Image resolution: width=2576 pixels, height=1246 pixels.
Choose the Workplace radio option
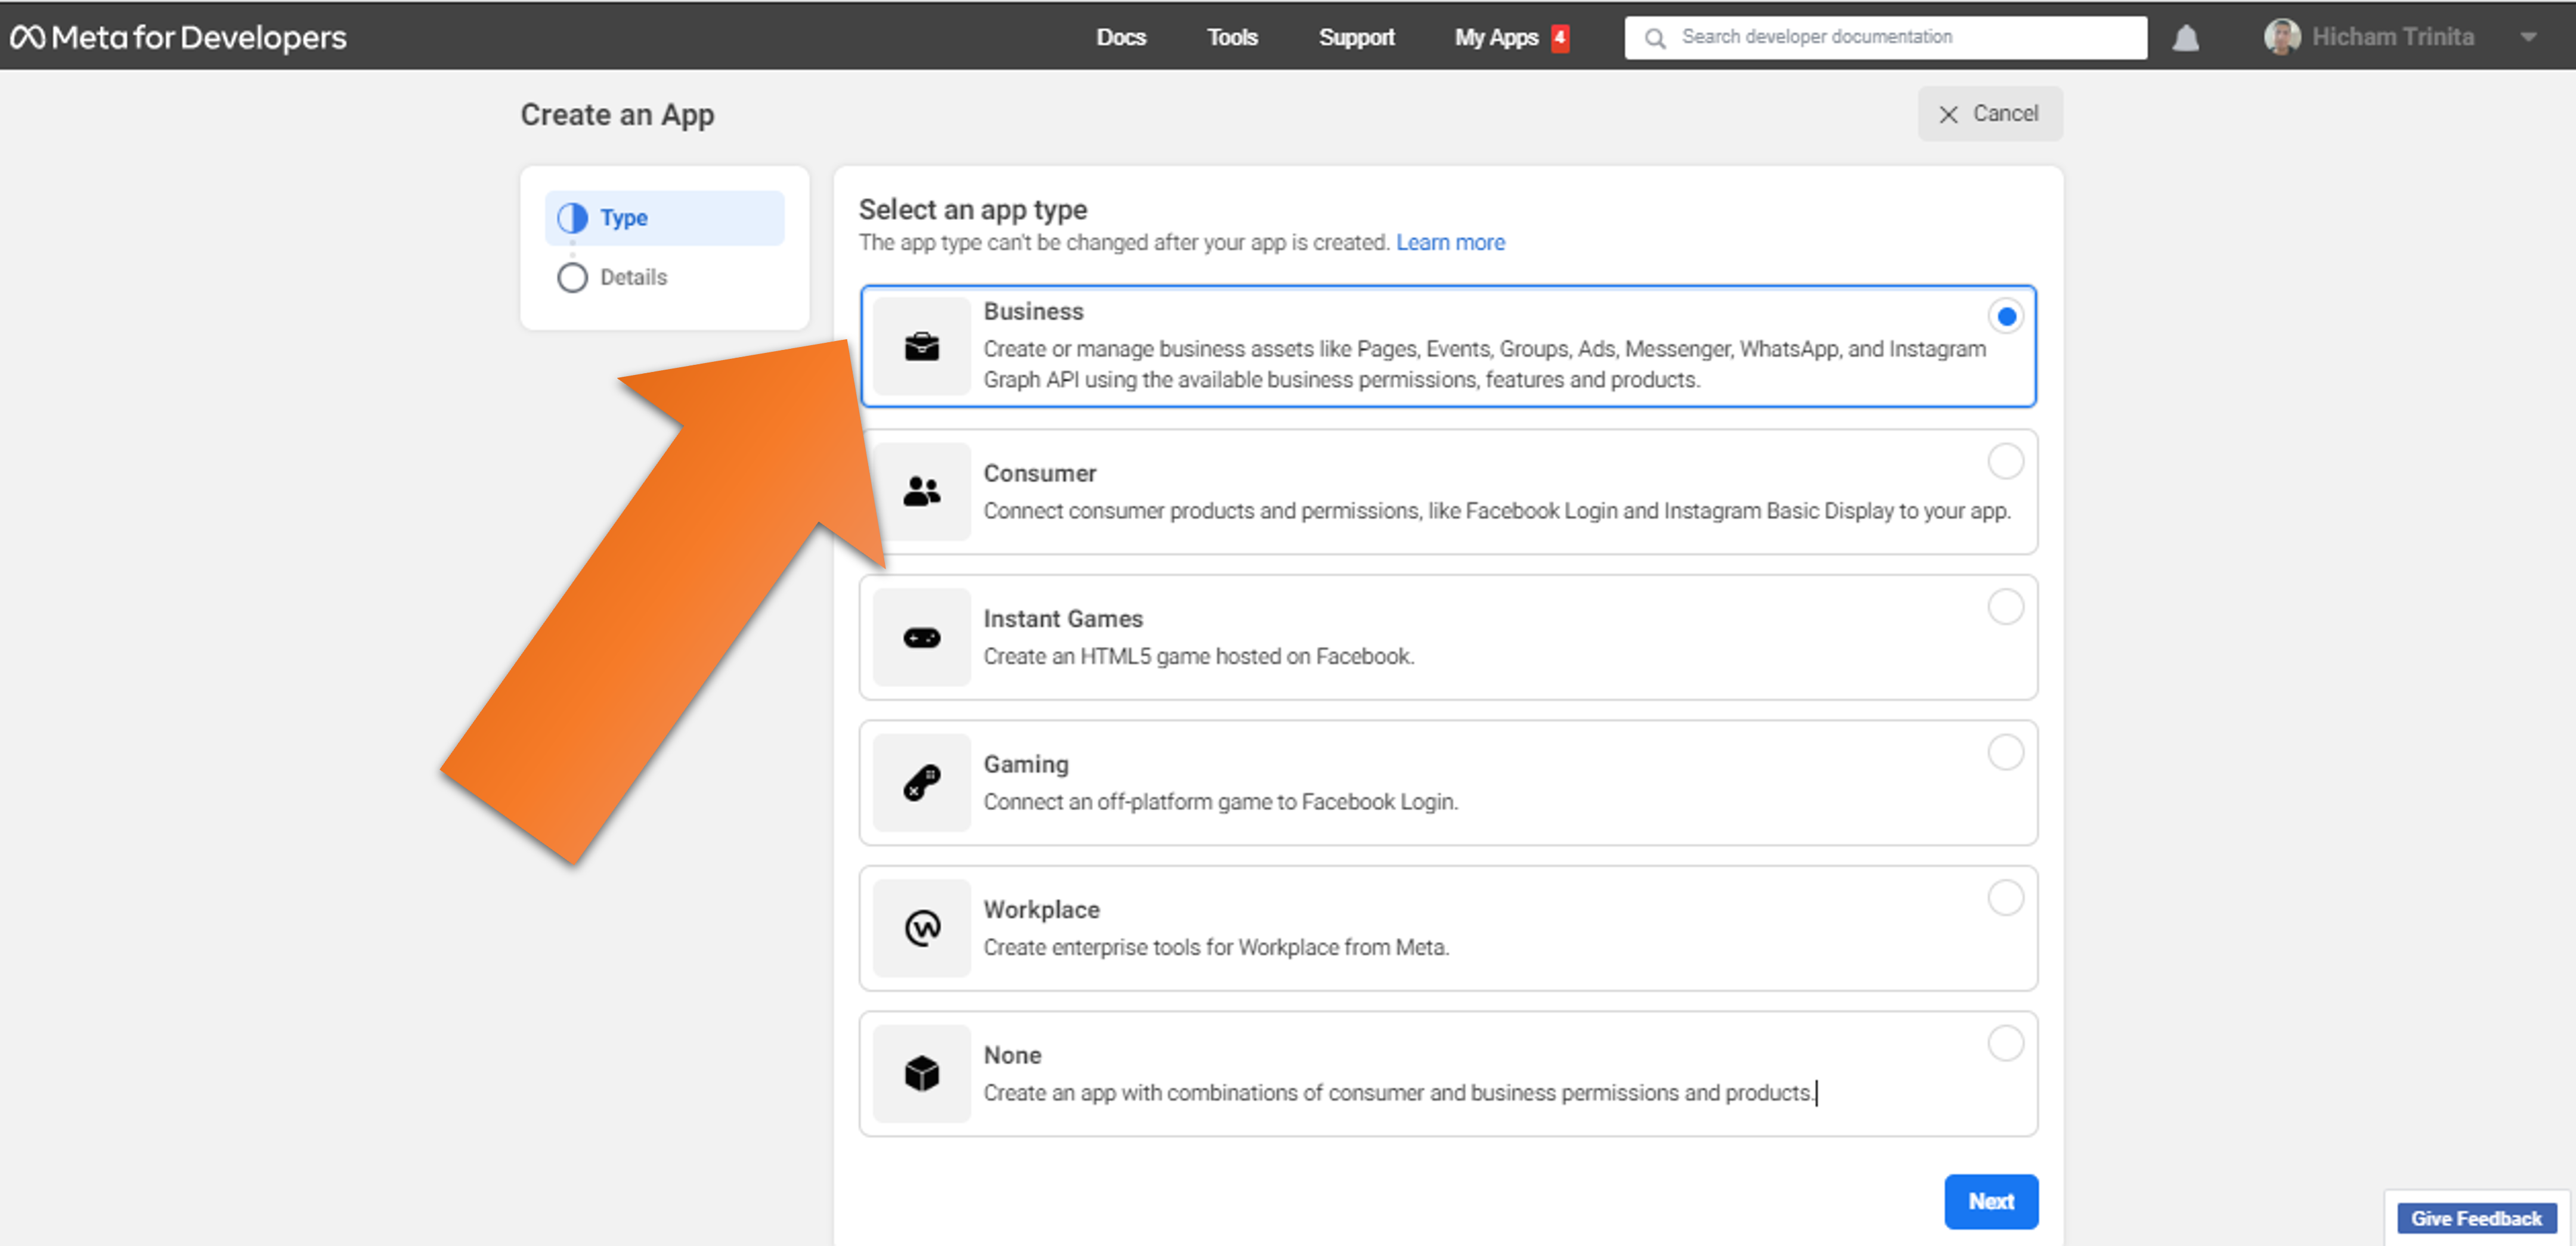pos(2005,898)
